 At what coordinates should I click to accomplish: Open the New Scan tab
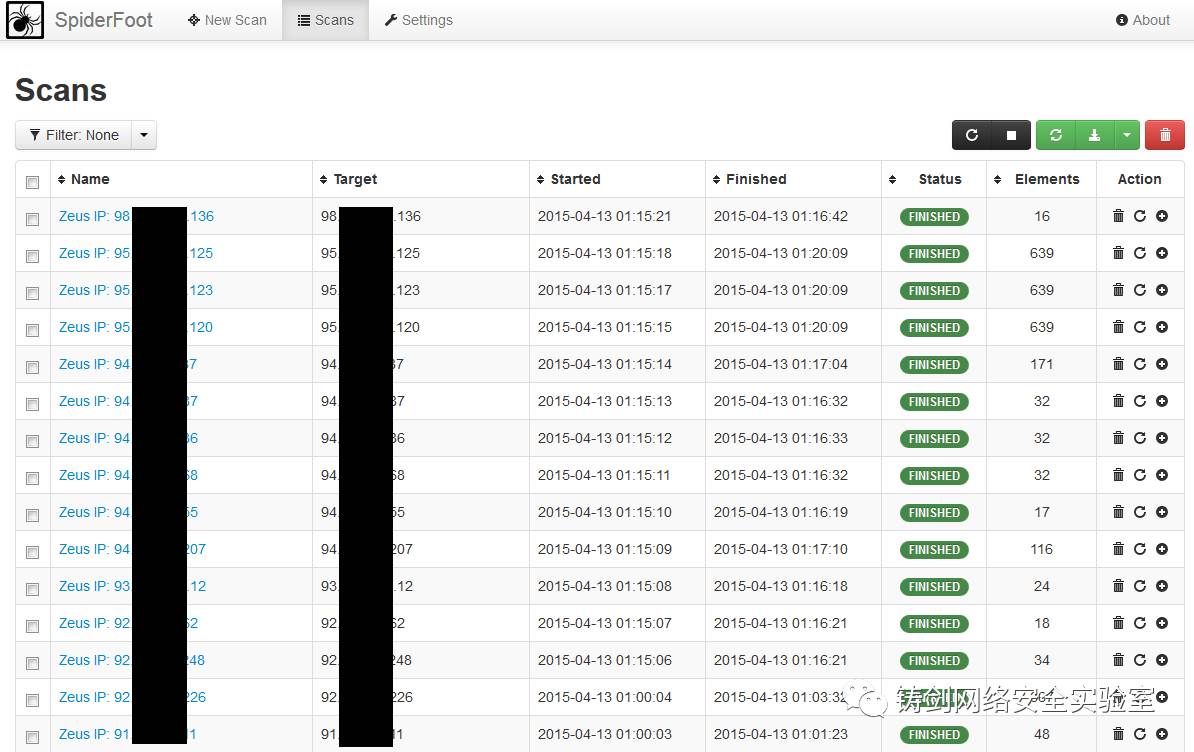(x=227, y=20)
